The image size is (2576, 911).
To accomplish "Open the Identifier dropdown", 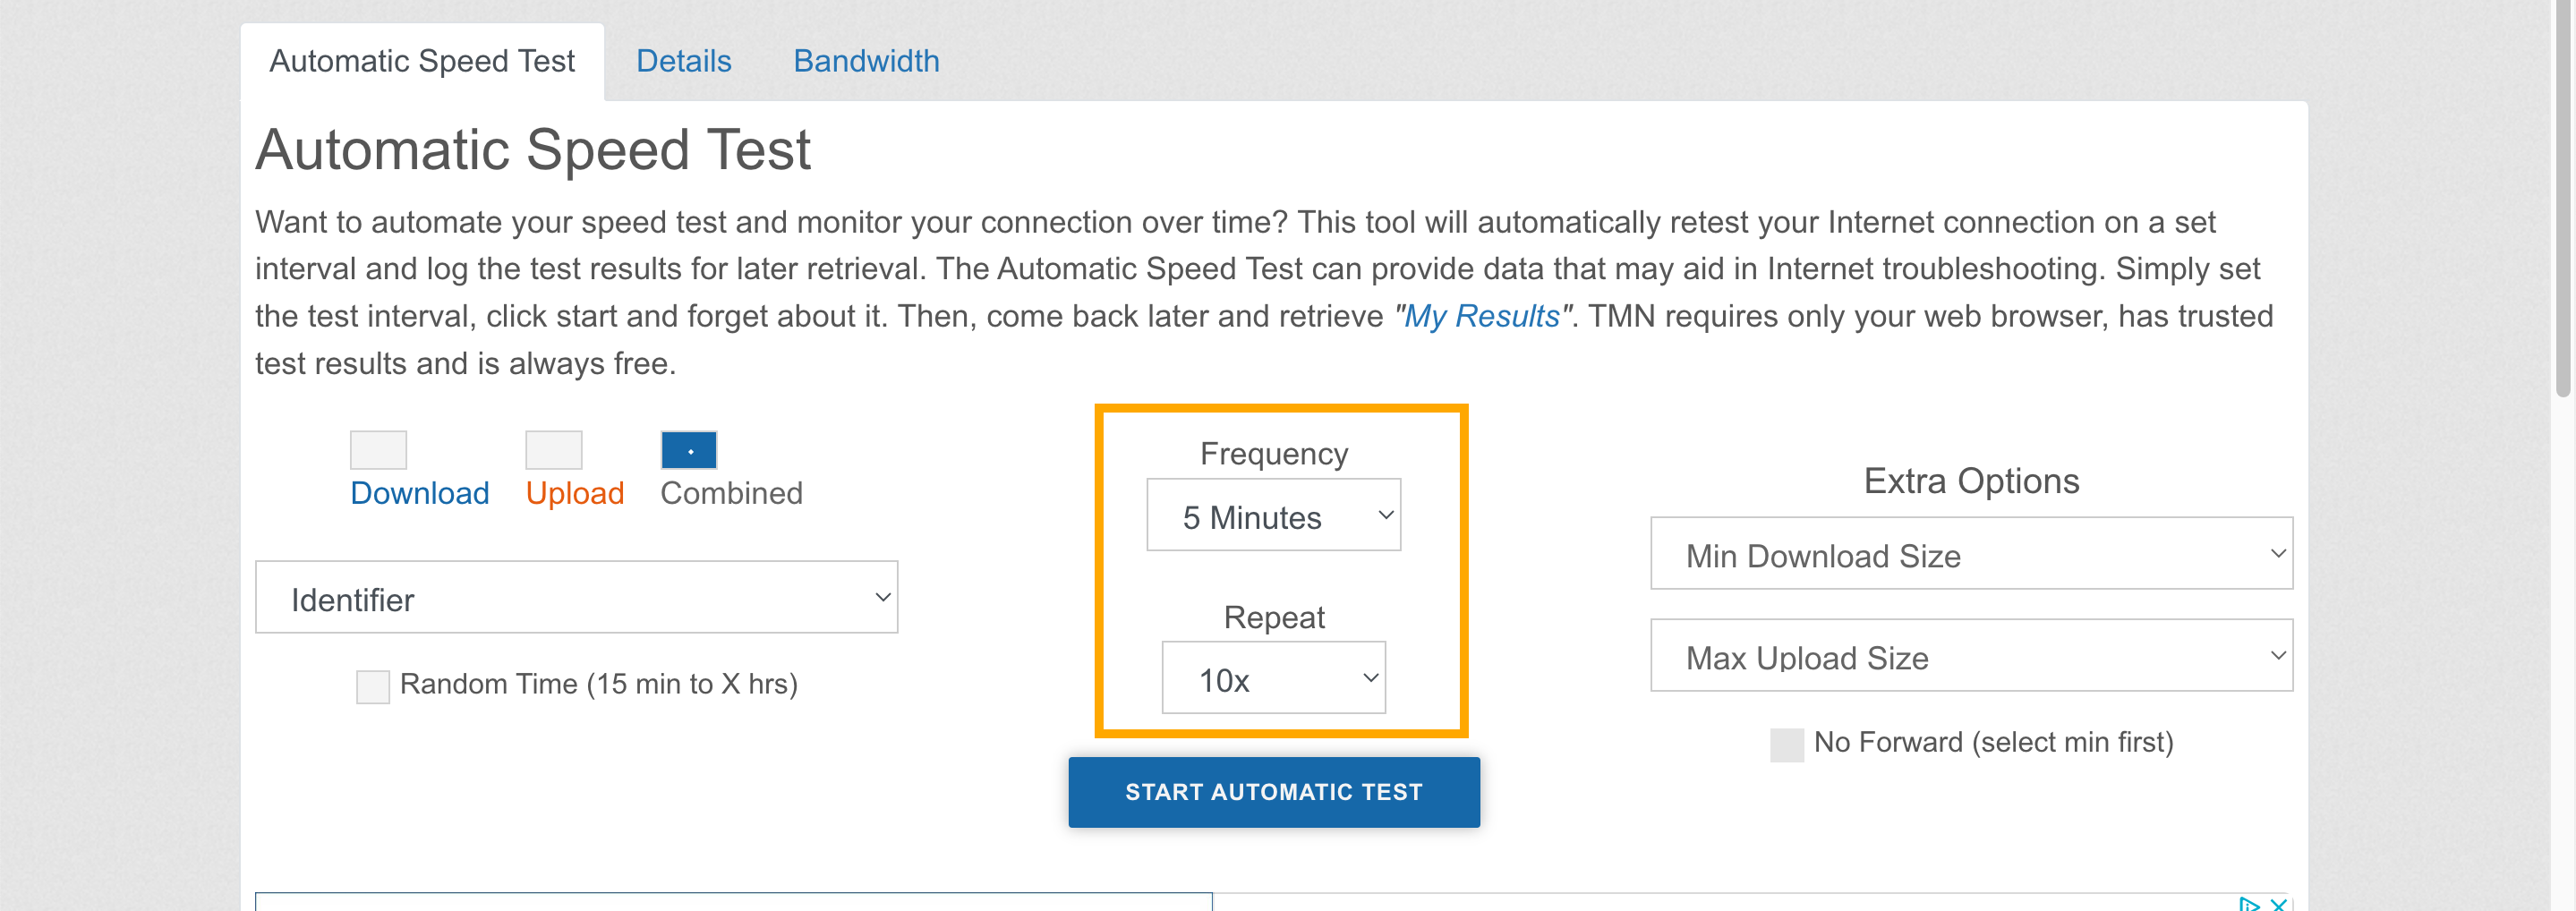I will pyautogui.click(x=577, y=597).
